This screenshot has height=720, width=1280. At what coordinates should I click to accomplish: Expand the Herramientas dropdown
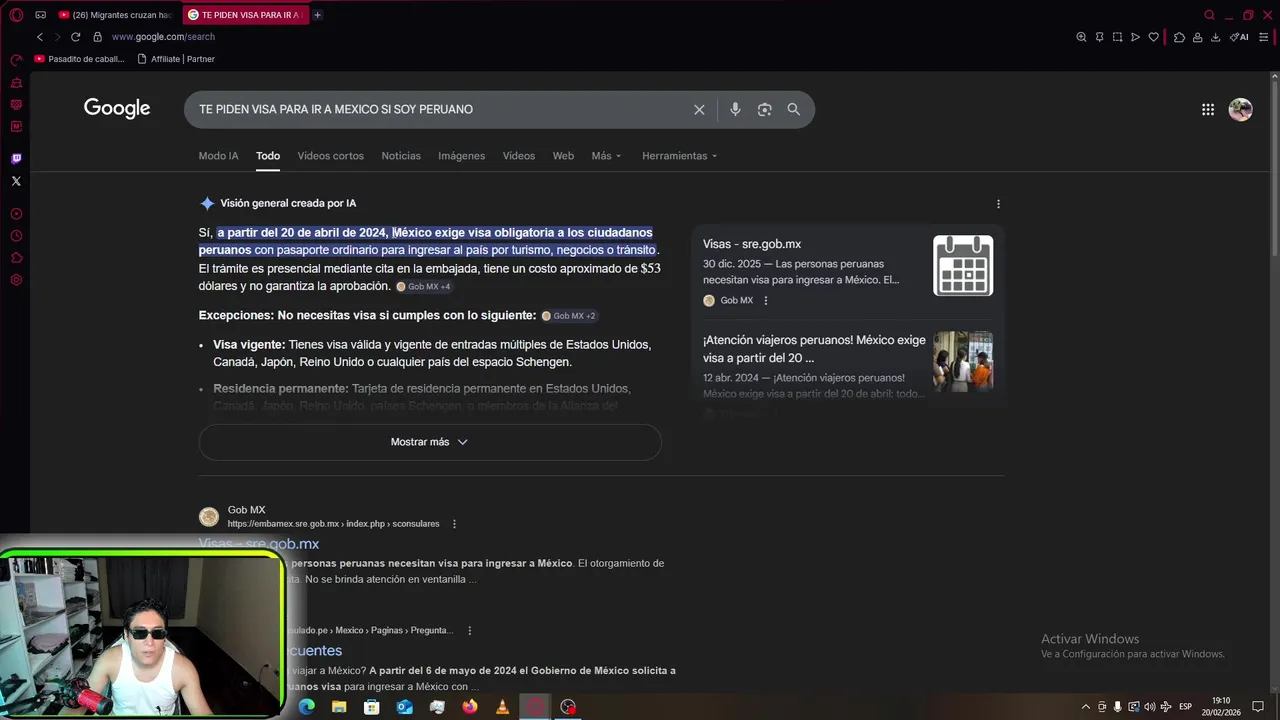coord(679,156)
